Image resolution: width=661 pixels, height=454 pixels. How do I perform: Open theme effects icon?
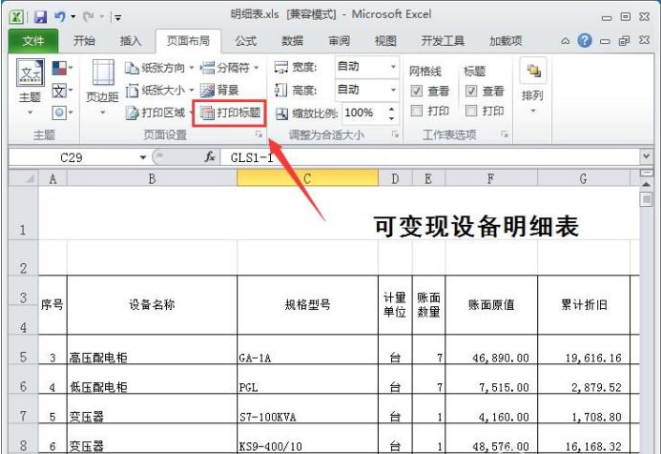pos(62,113)
